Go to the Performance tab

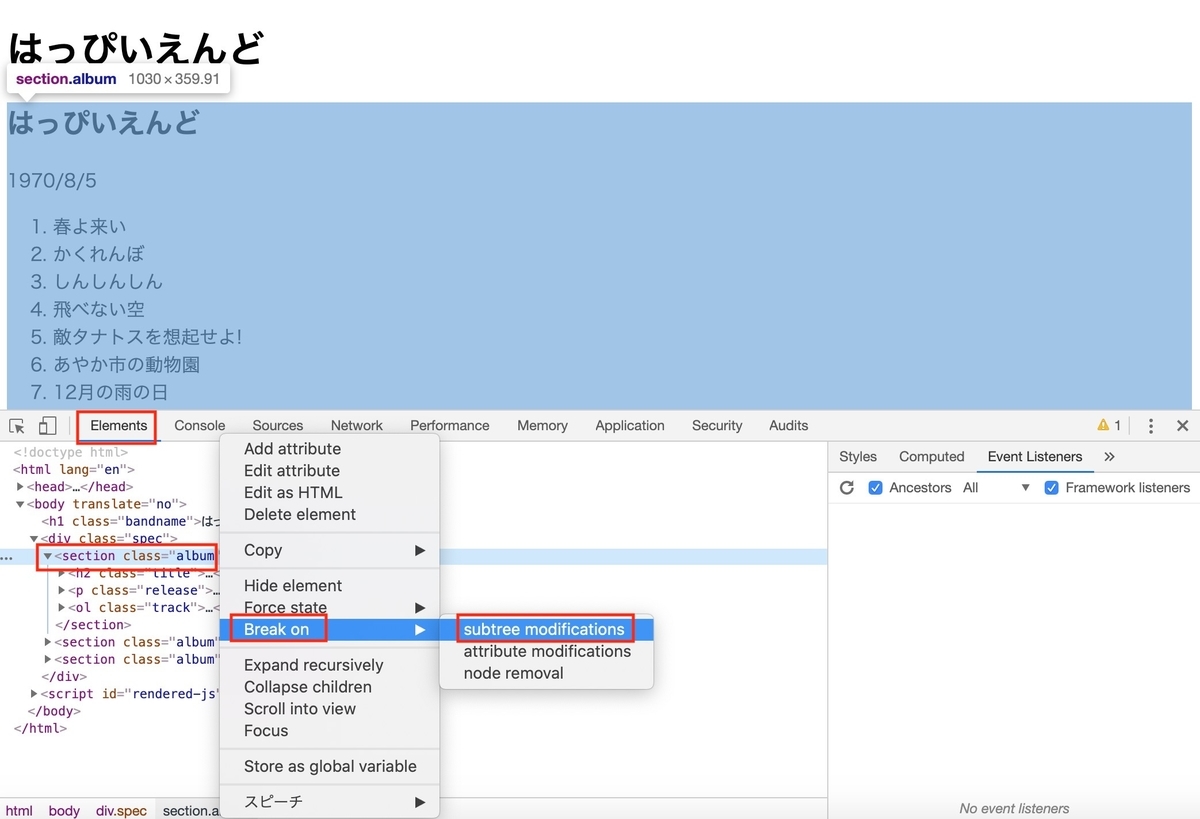pos(450,426)
